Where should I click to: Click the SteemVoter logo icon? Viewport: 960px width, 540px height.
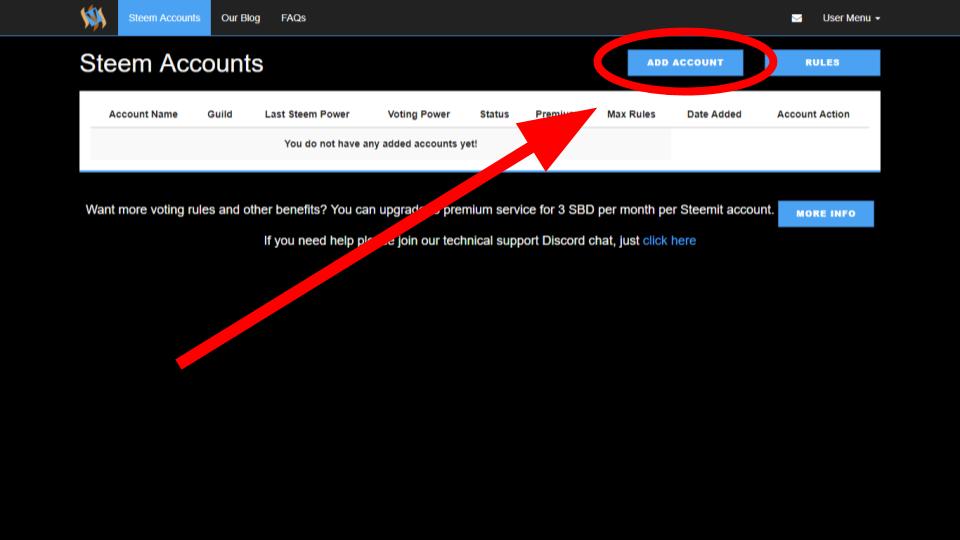click(93, 17)
